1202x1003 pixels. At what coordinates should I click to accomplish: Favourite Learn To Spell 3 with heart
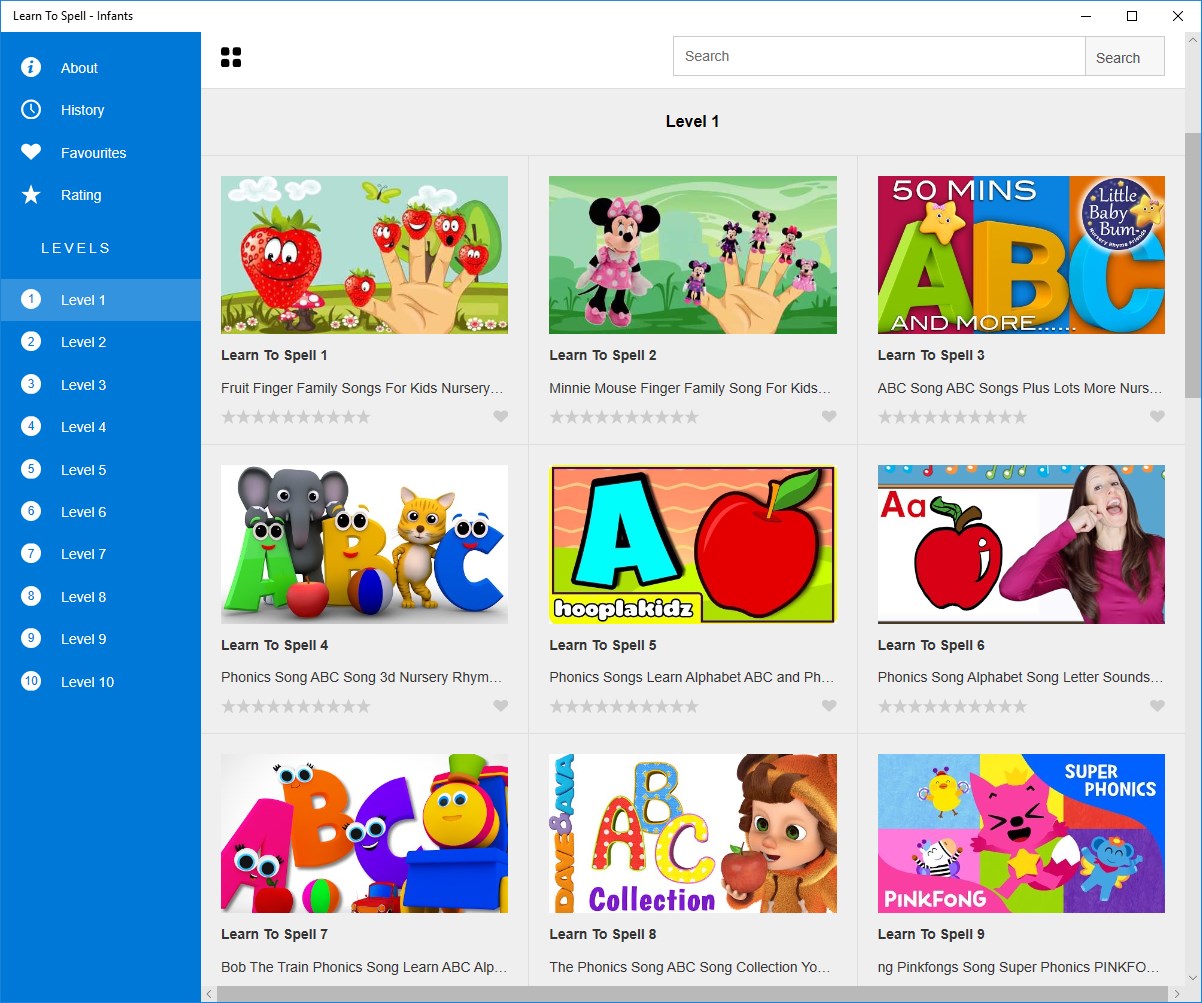point(1157,417)
